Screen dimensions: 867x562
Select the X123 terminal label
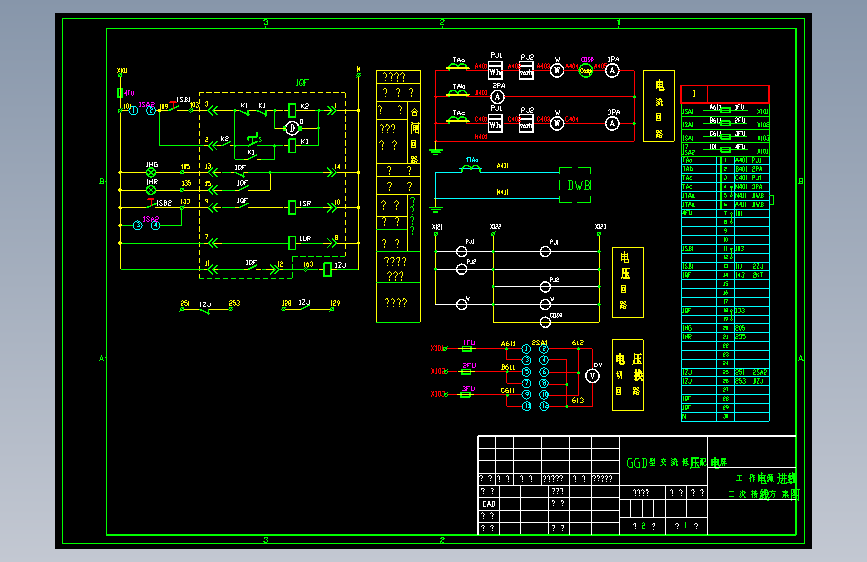(x=600, y=227)
